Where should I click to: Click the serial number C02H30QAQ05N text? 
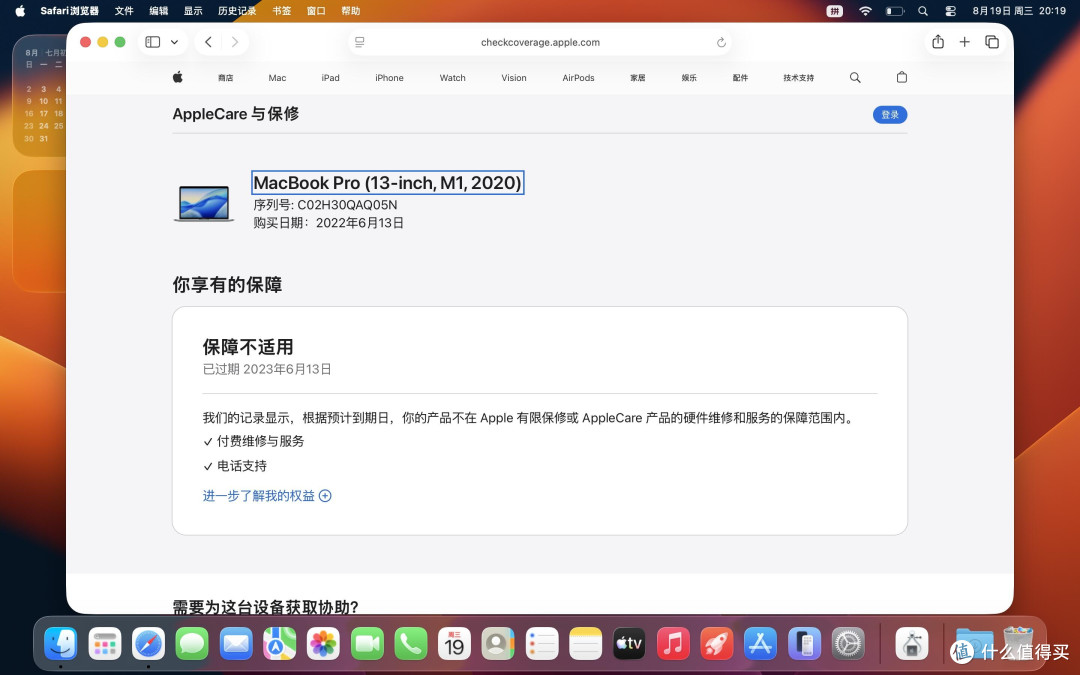(347, 205)
